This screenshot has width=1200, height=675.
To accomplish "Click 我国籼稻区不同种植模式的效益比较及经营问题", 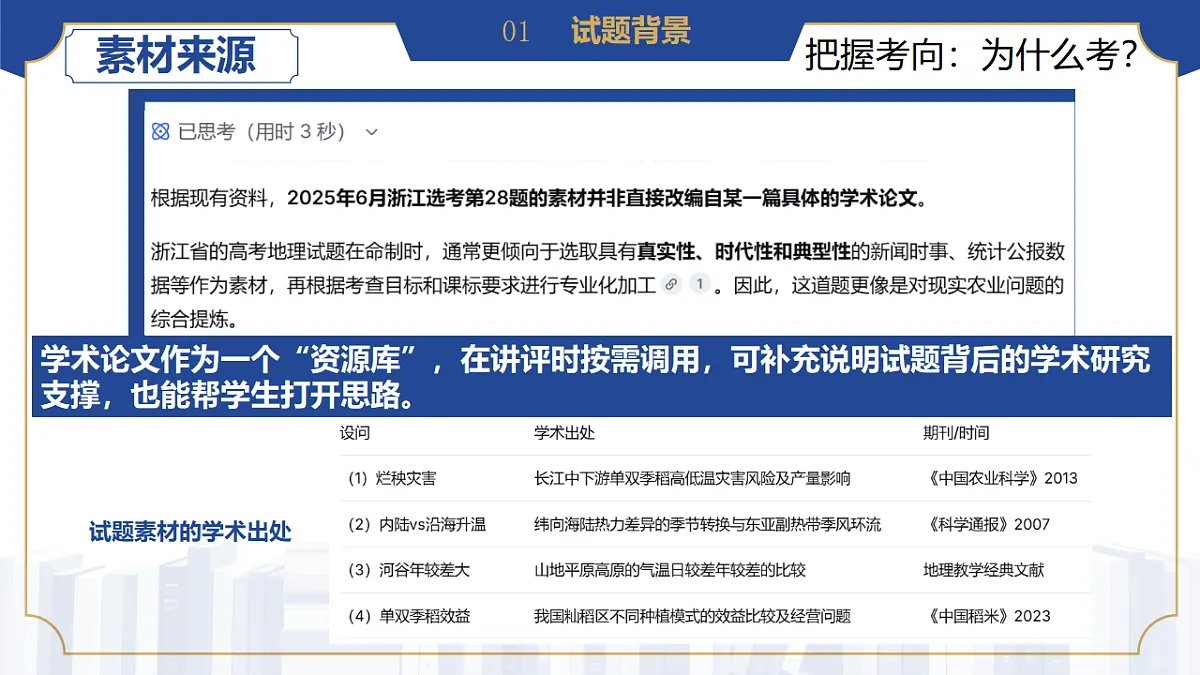I will (x=692, y=616).
